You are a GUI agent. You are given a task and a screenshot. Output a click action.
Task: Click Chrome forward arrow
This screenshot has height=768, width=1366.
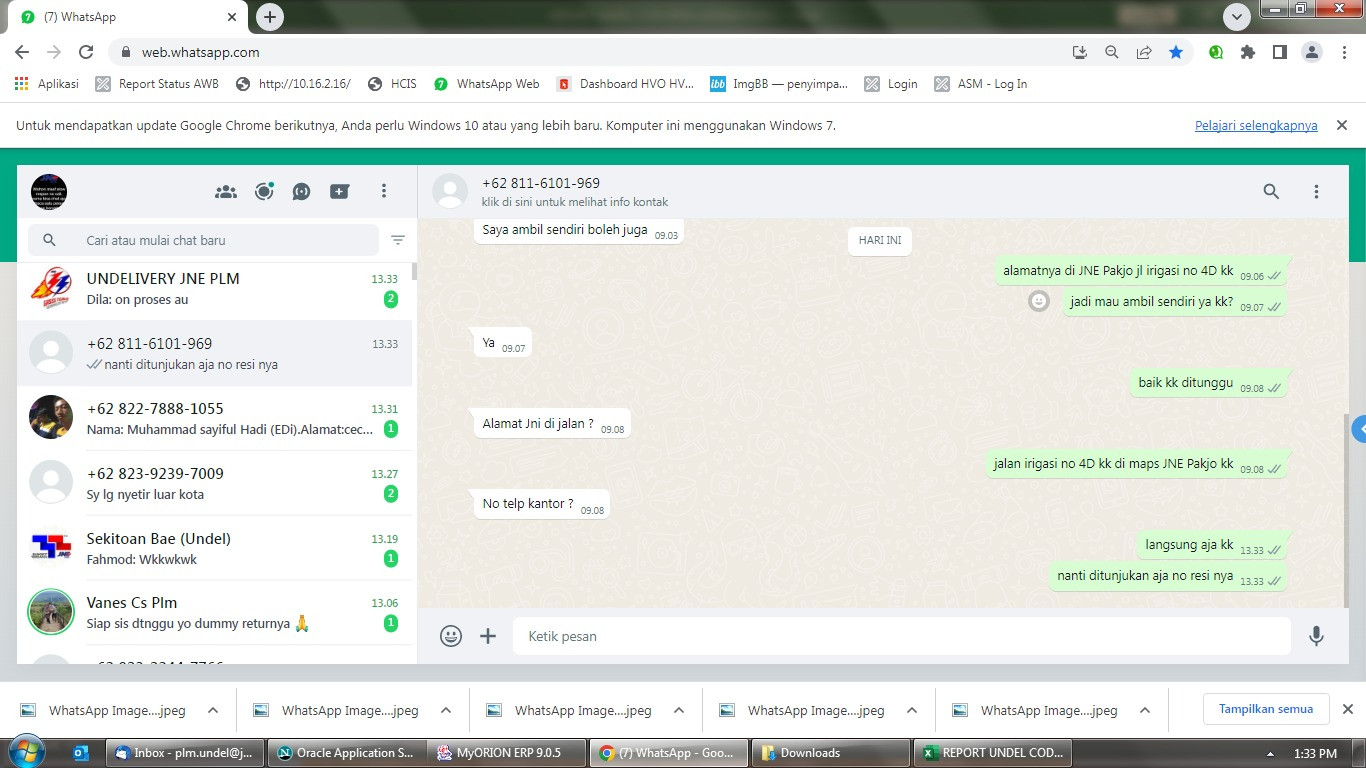[54, 52]
